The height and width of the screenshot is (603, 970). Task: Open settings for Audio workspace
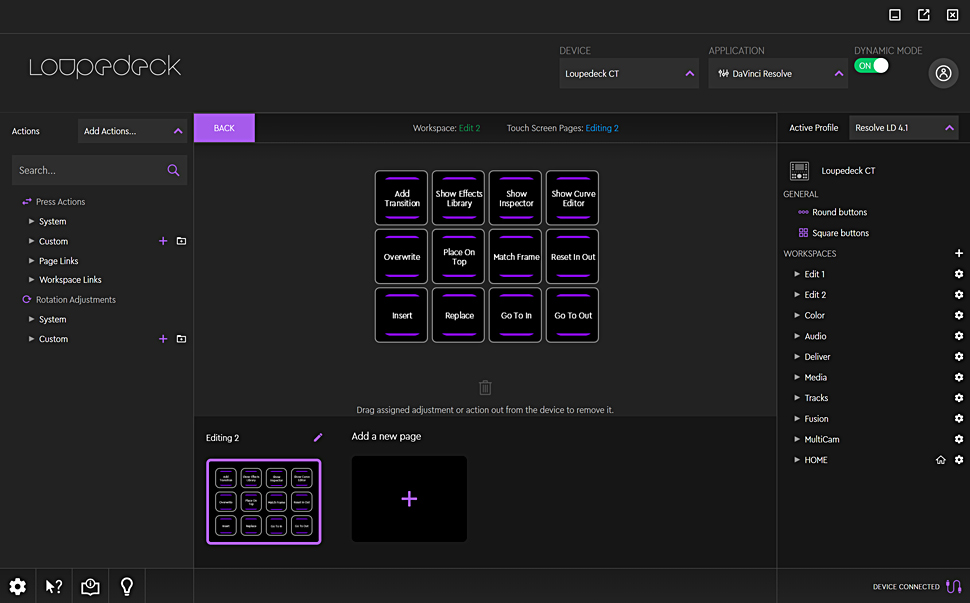pyautogui.click(x=958, y=336)
